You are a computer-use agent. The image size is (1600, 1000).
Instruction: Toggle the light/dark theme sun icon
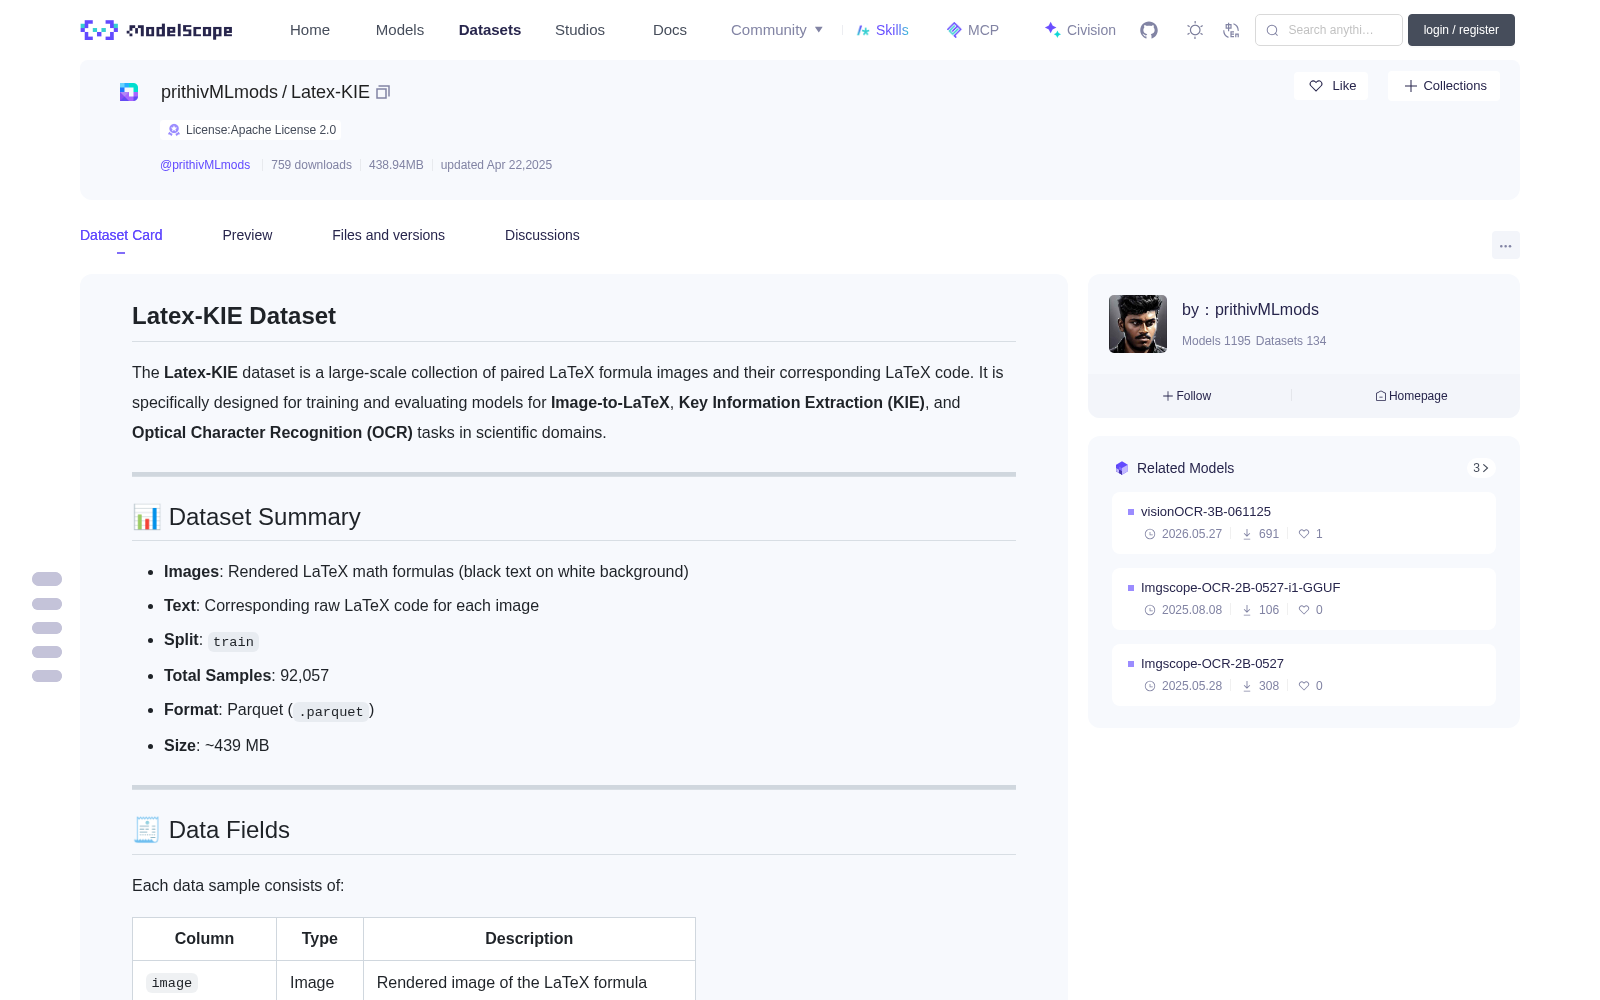tap(1195, 30)
